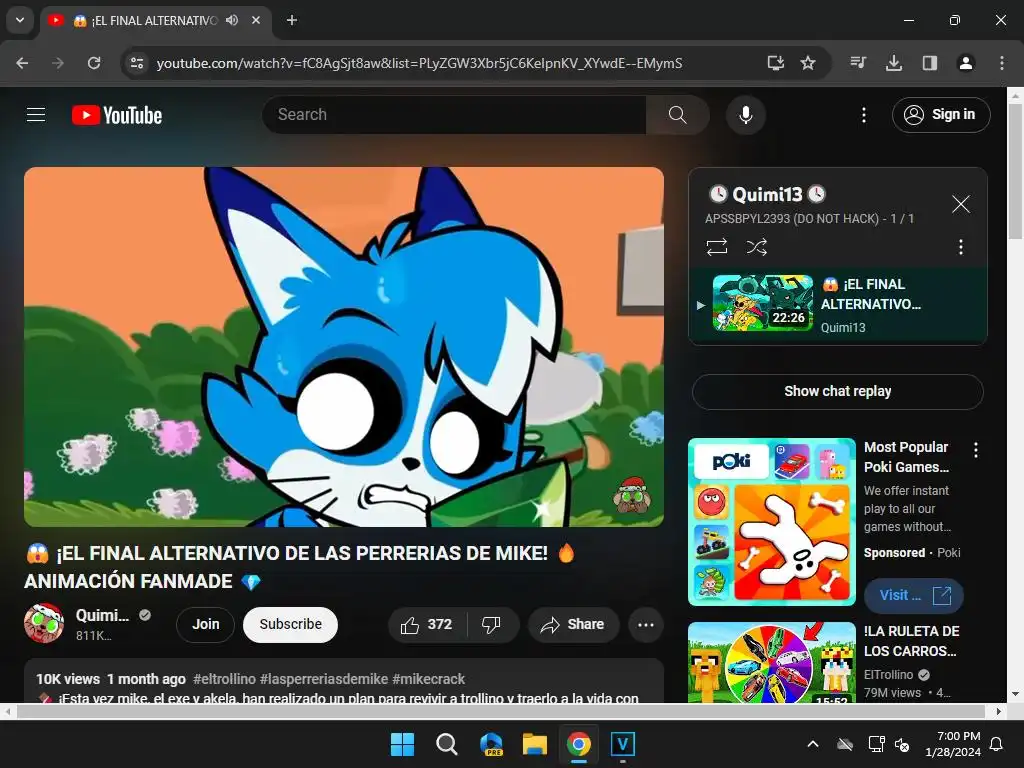Screen dimensions: 1024x768
Task: Click #mikecrack hashtag
Action: click(x=428, y=679)
